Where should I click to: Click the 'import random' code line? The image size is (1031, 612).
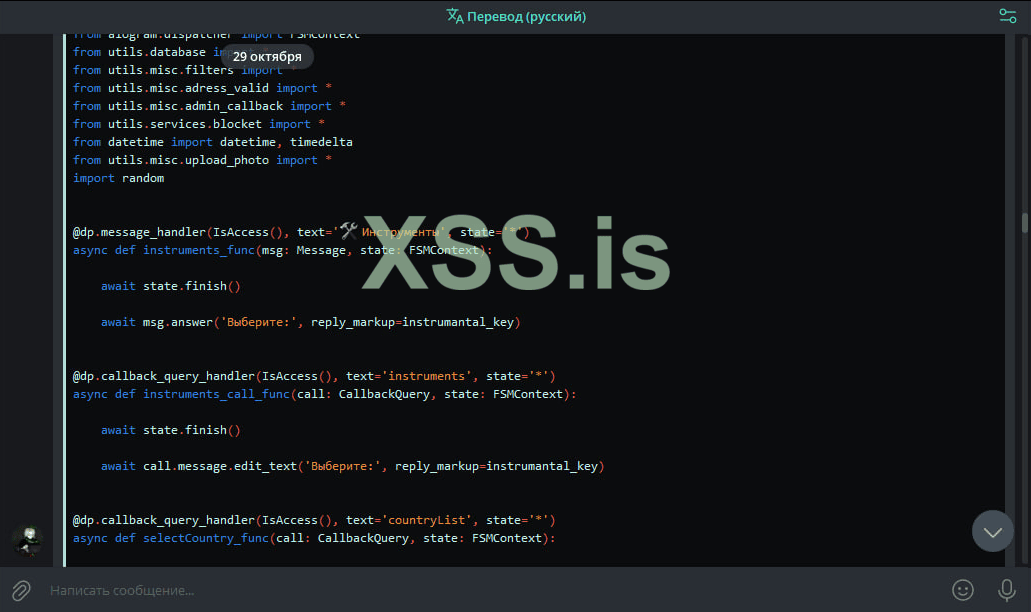[x=118, y=178]
